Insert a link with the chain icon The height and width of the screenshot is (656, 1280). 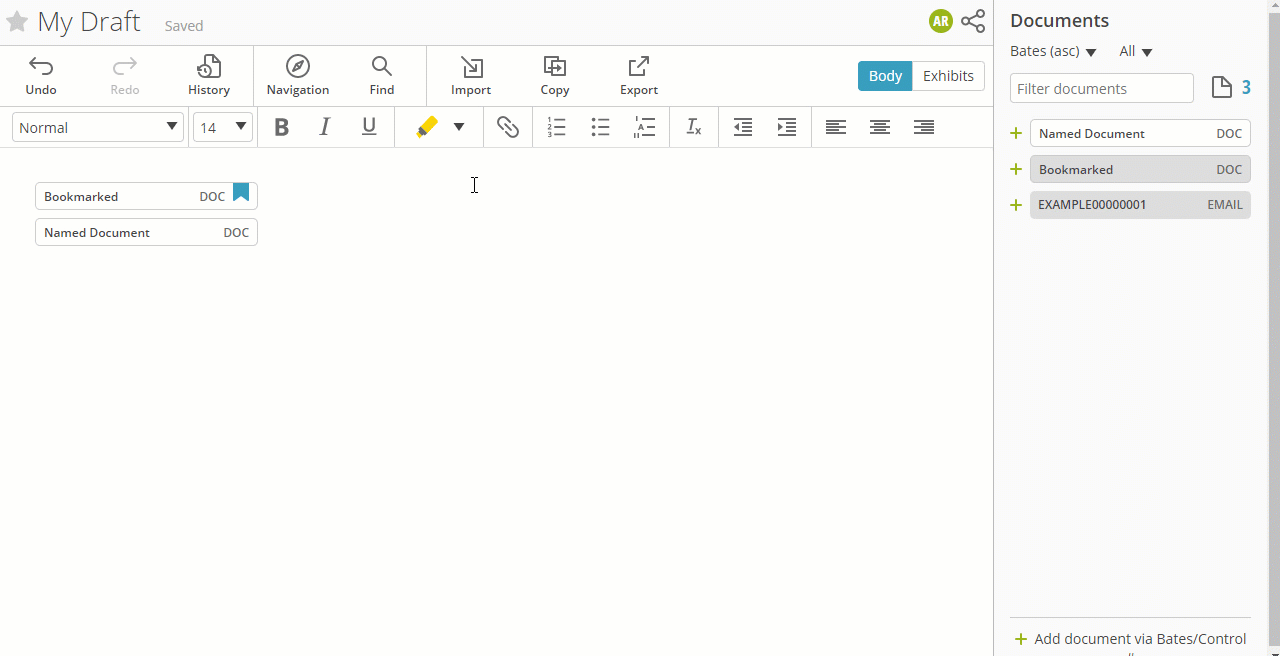(x=508, y=127)
